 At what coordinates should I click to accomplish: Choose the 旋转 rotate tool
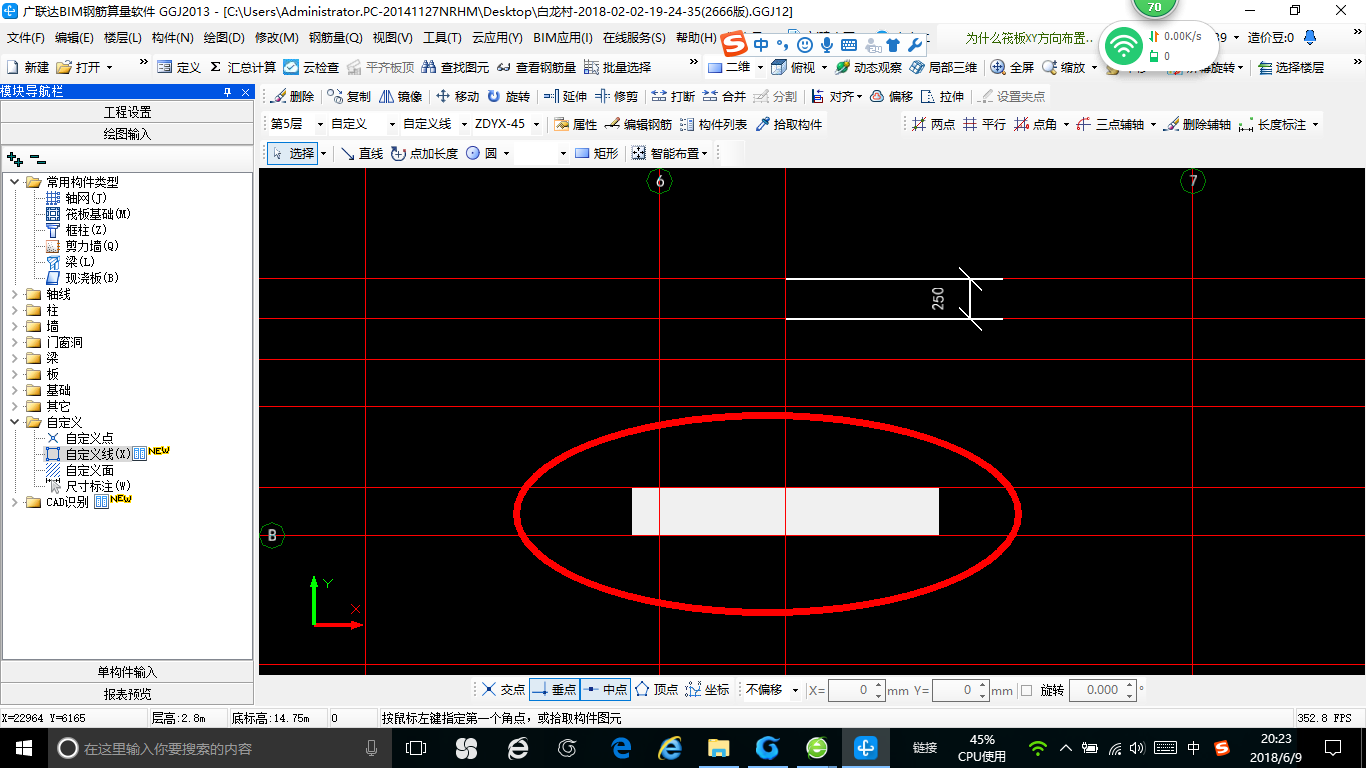(x=509, y=97)
